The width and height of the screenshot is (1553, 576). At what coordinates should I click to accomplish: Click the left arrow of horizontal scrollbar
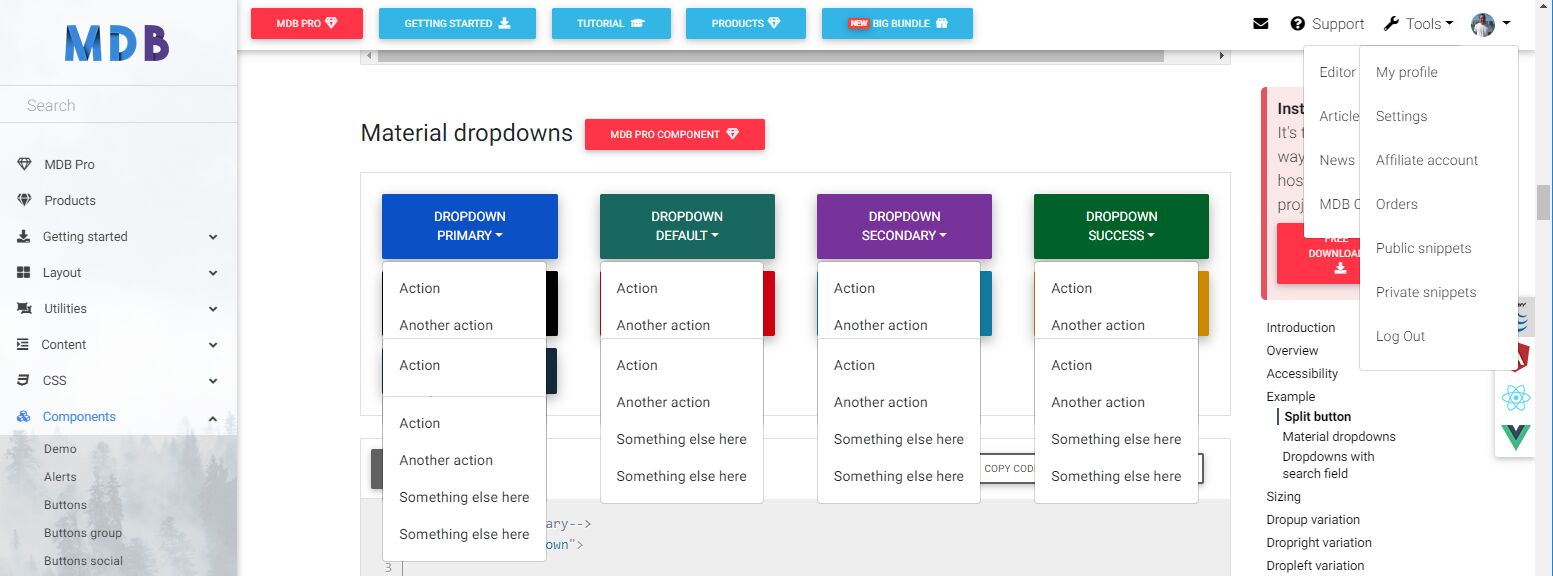369,56
